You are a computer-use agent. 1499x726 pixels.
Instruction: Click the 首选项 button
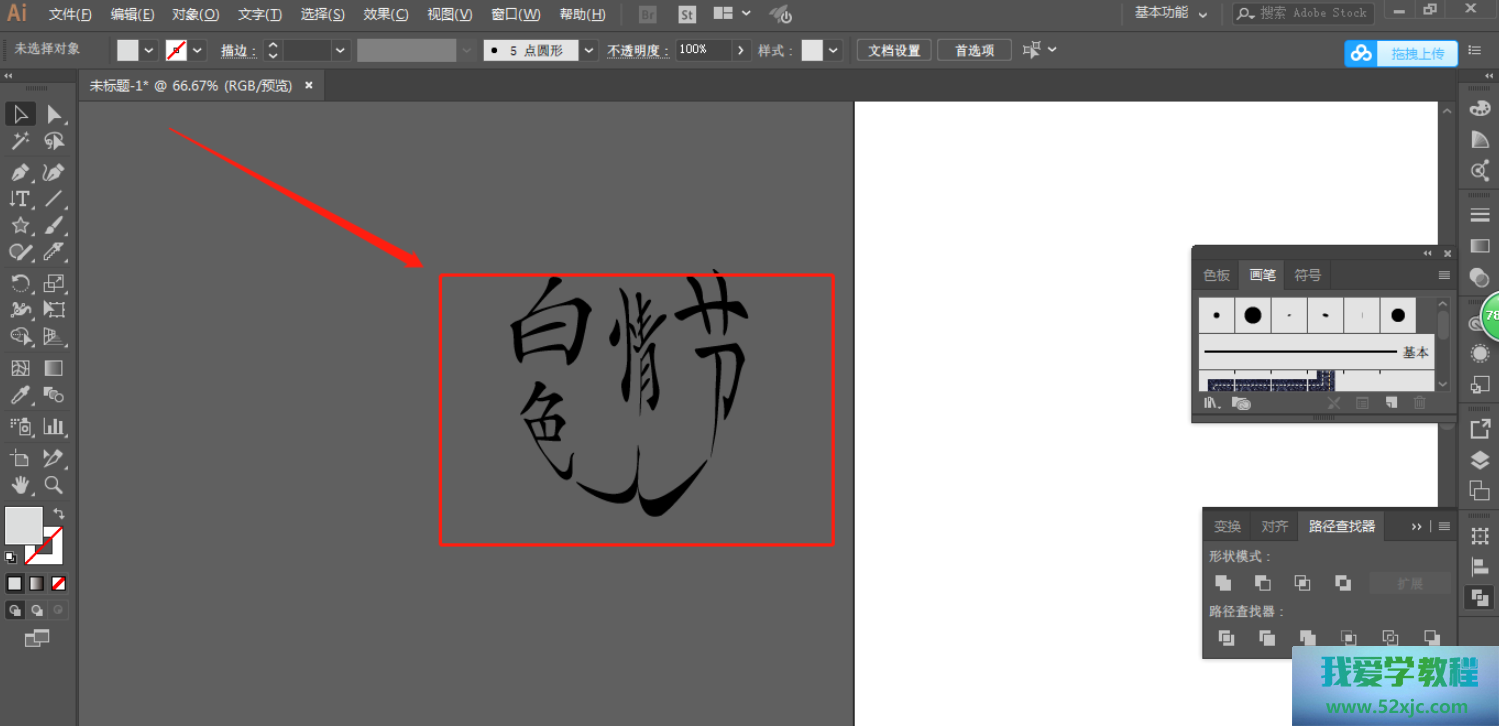click(974, 50)
